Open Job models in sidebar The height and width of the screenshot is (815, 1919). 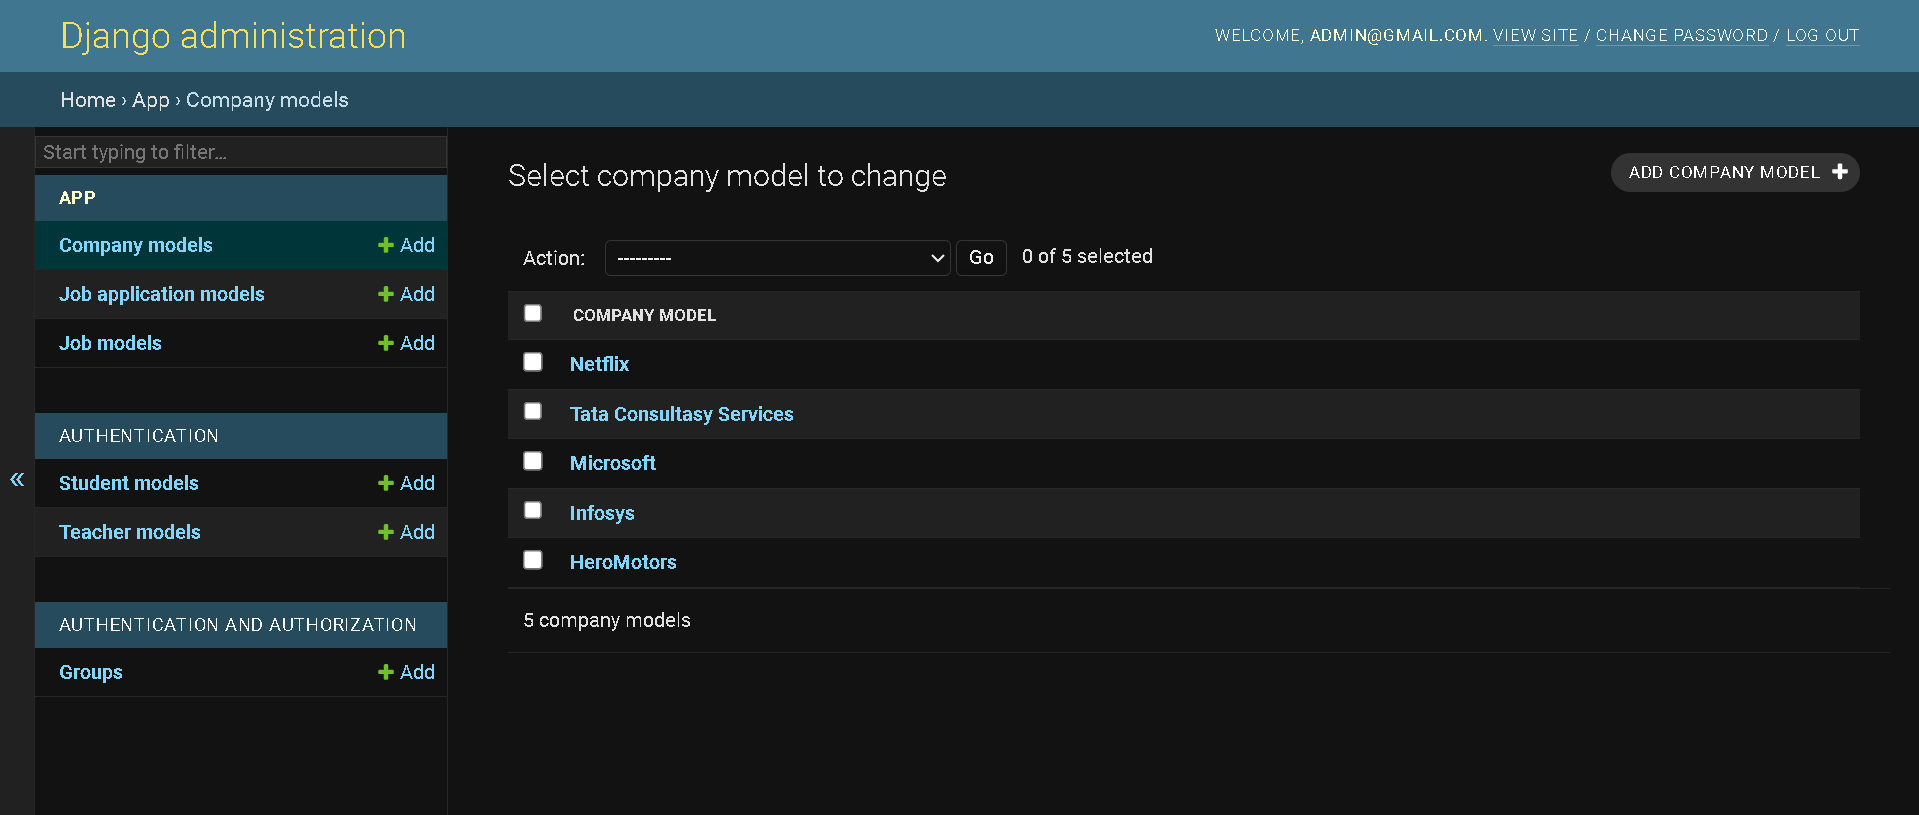[x=110, y=343]
